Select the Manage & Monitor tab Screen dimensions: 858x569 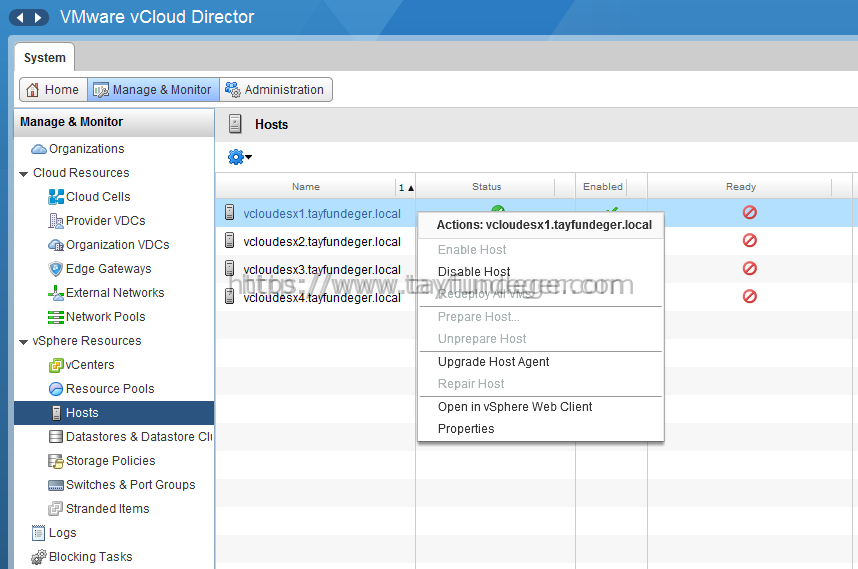click(x=153, y=90)
